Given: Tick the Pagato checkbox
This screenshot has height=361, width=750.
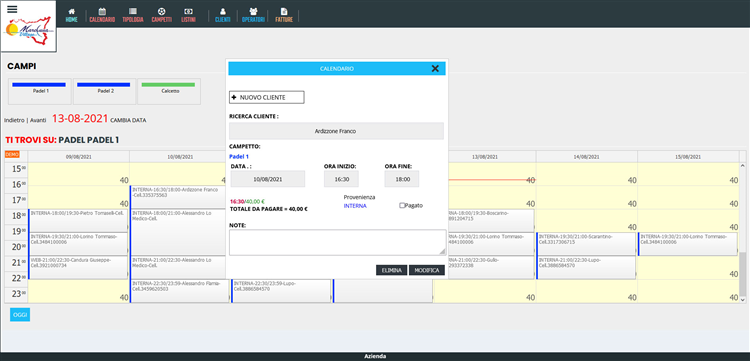Looking at the screenshot, I should [x=402, y=206].
